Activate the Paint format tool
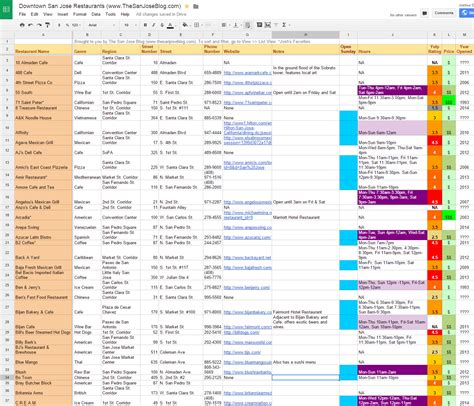Image resolution: width=474 pixels, height=406 pixels. pos(48,25)
